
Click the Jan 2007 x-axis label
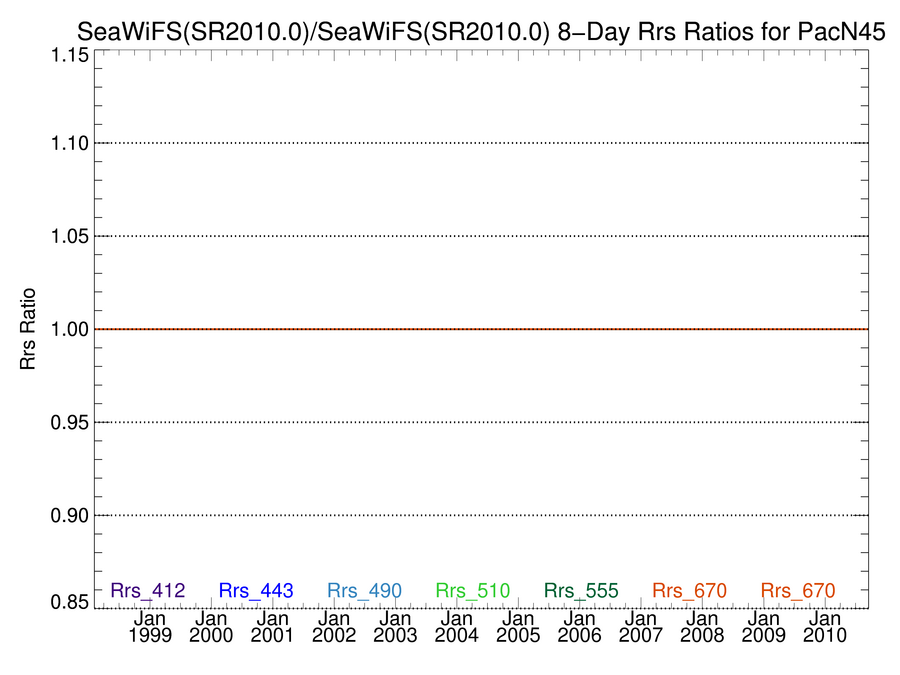point(641,627)
